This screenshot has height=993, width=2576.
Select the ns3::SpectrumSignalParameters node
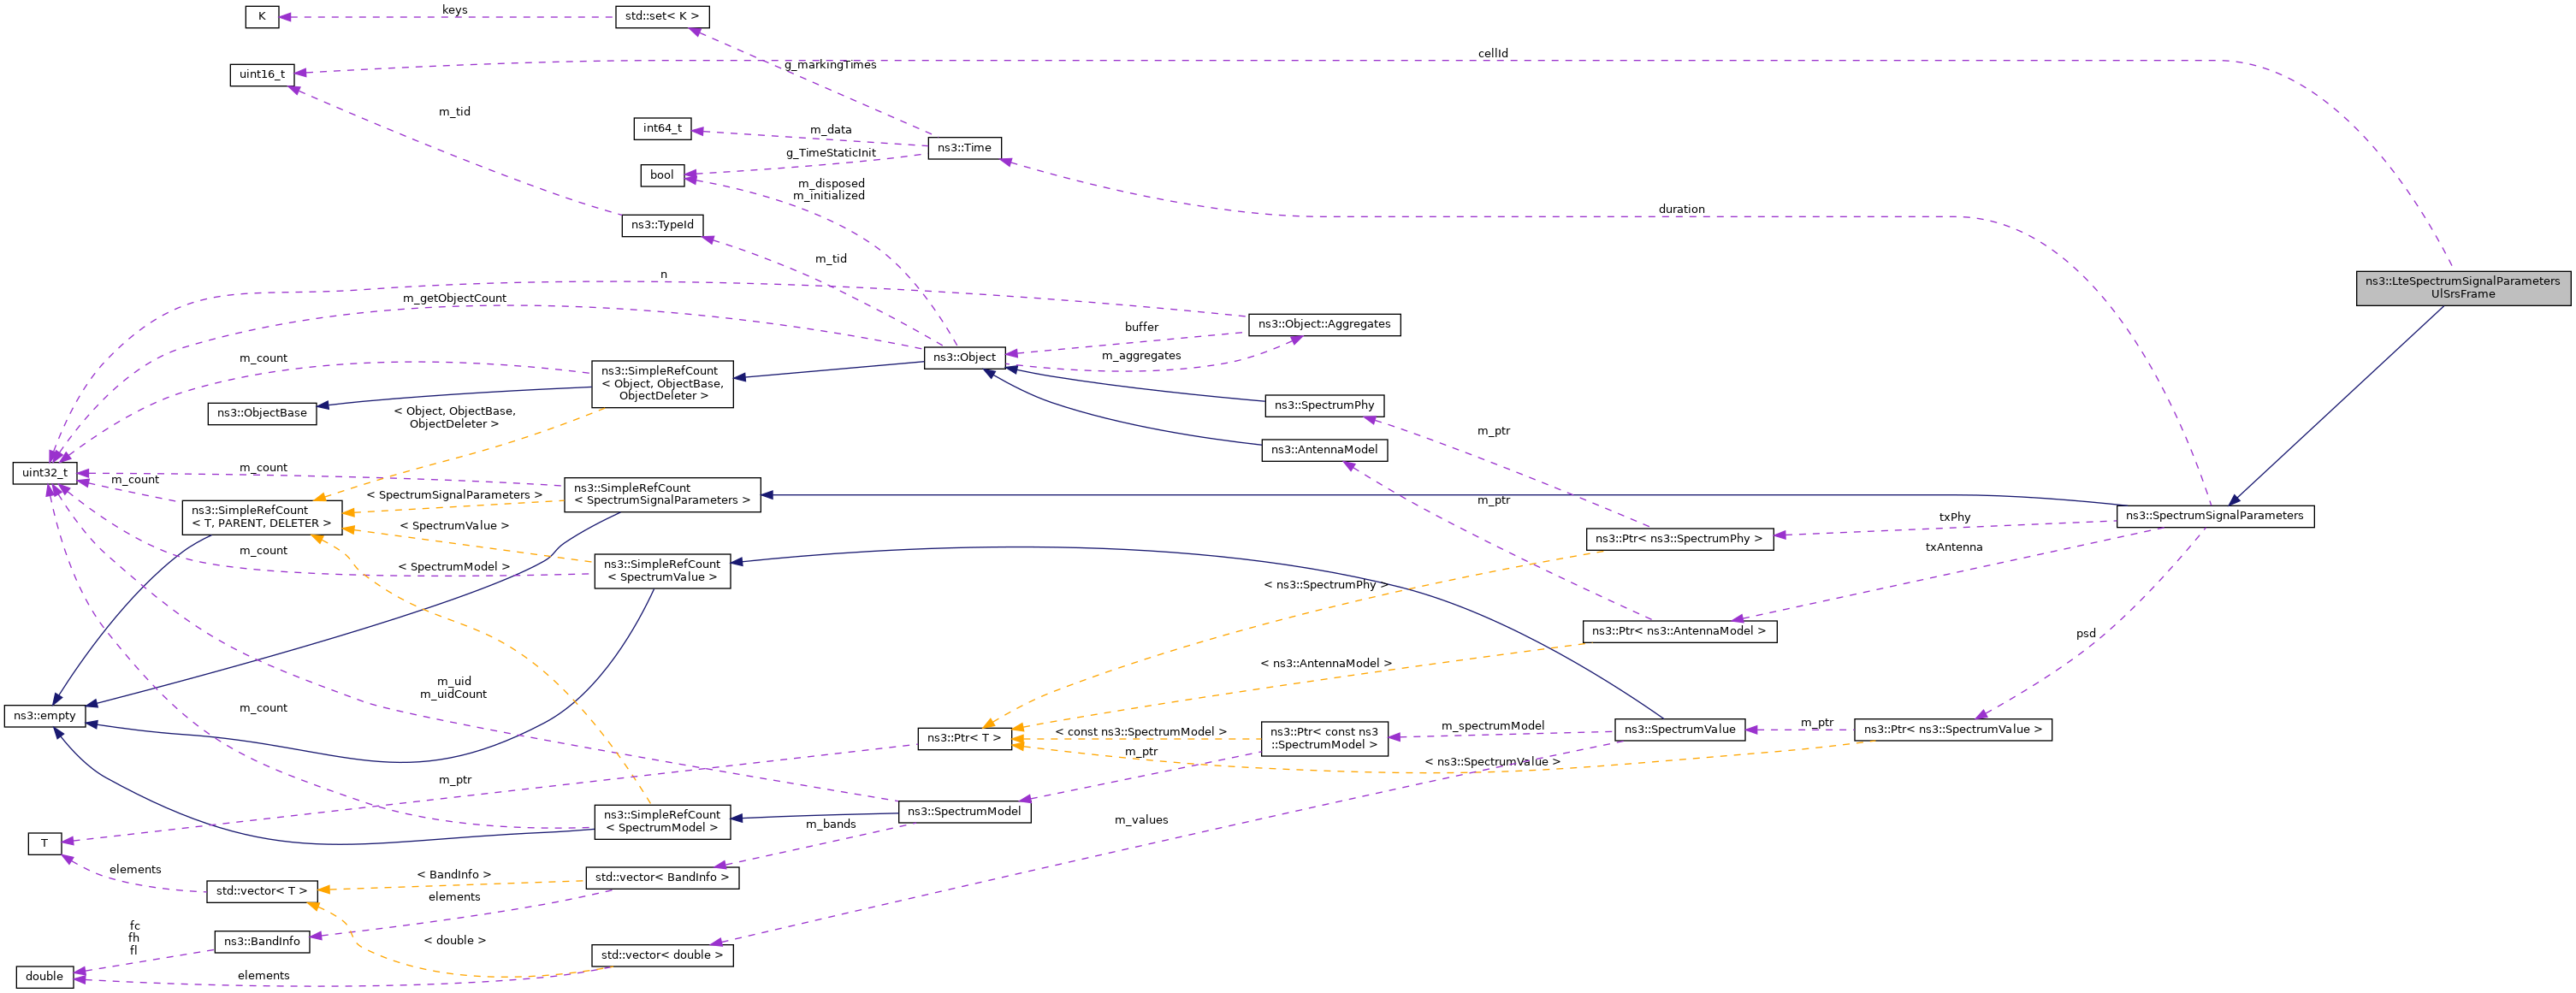(x=2215, y=516)
